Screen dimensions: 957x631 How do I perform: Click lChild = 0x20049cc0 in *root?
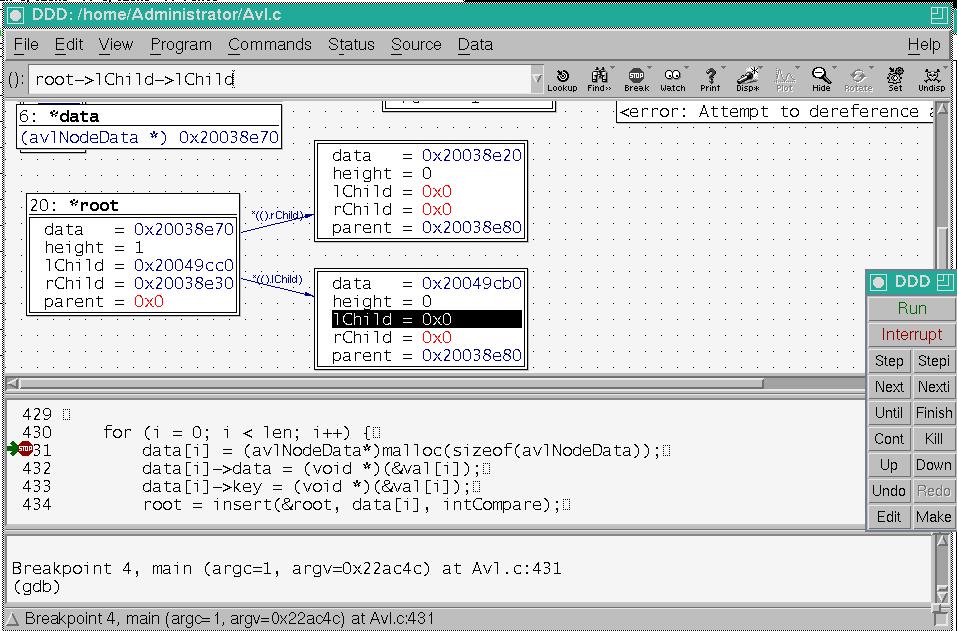pos(139,265)
